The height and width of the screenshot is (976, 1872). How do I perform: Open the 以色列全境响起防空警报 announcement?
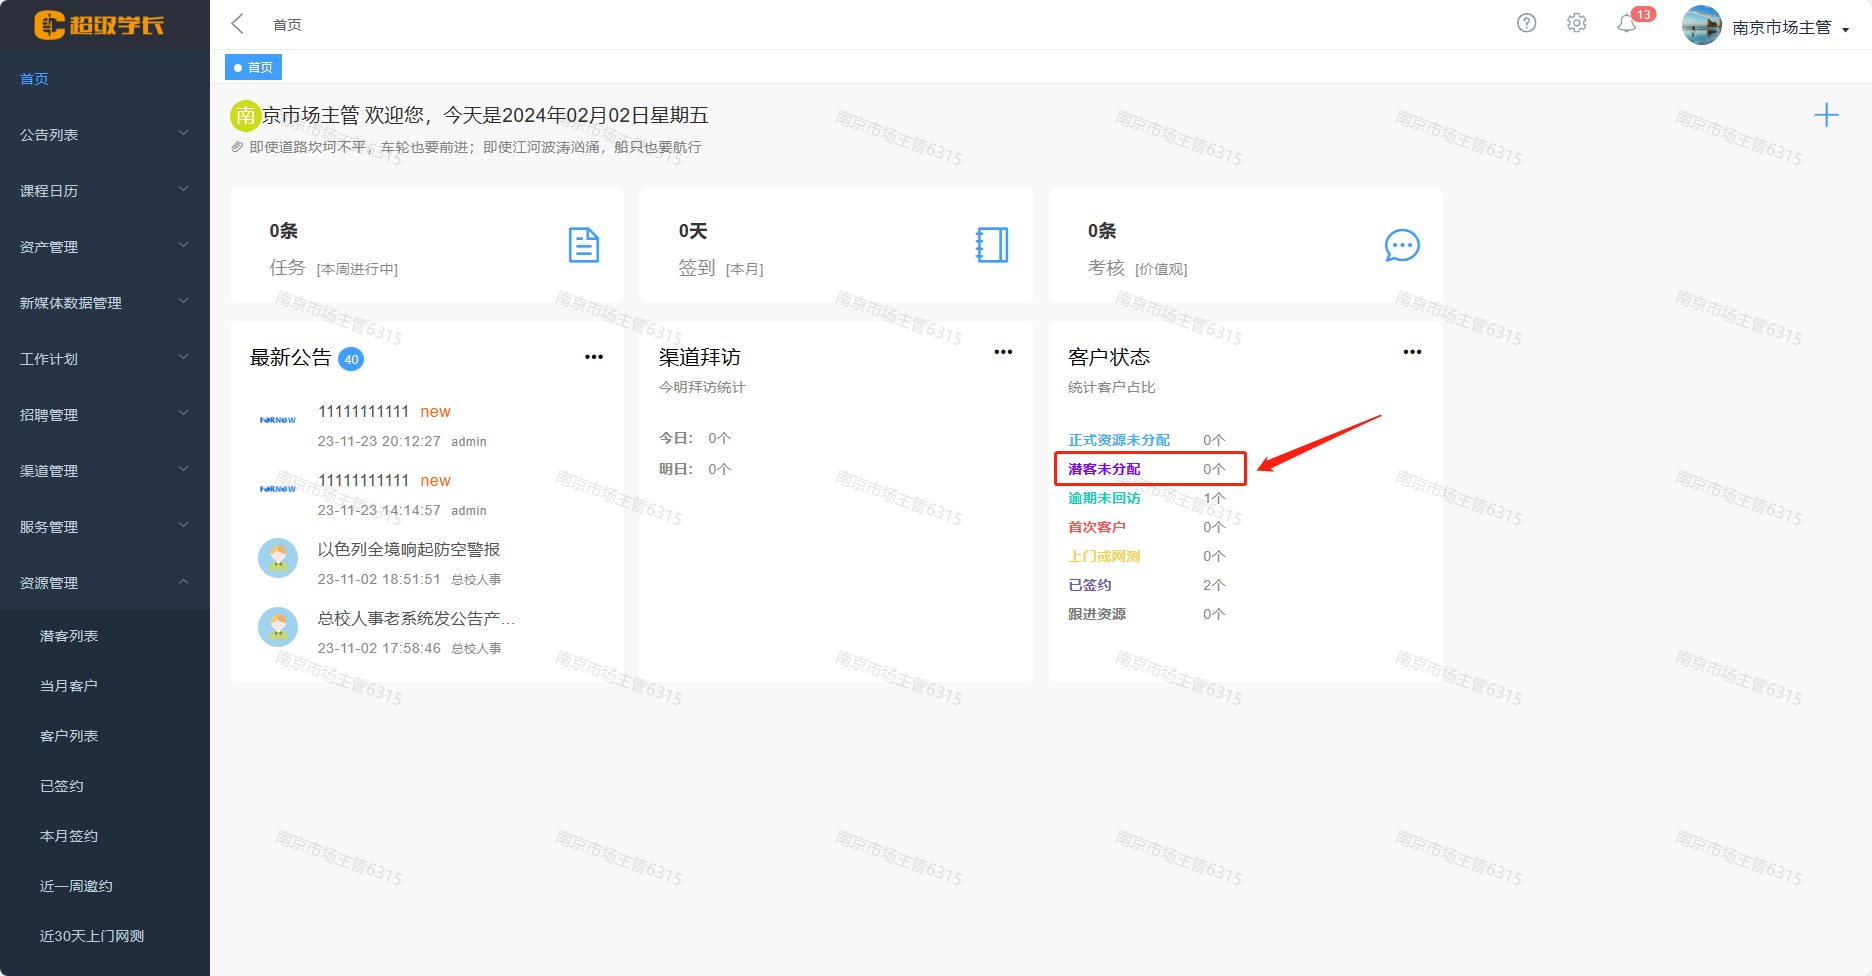coord(408,549)
